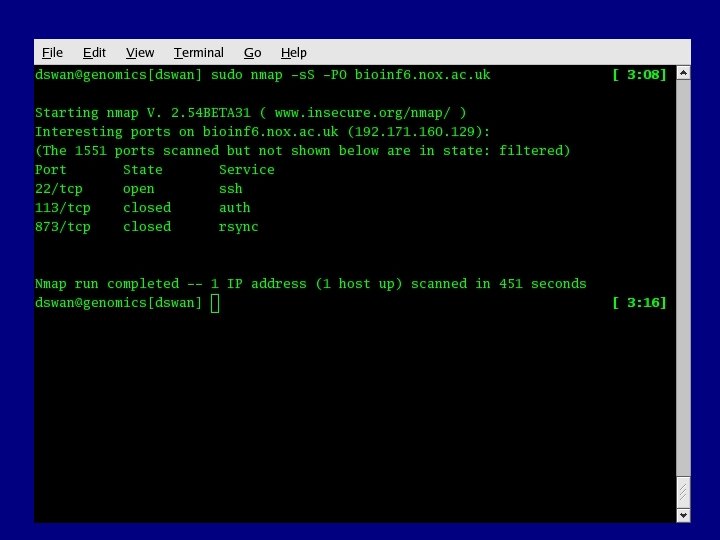Click the IP address 192.171.160.129

(415, 132)
